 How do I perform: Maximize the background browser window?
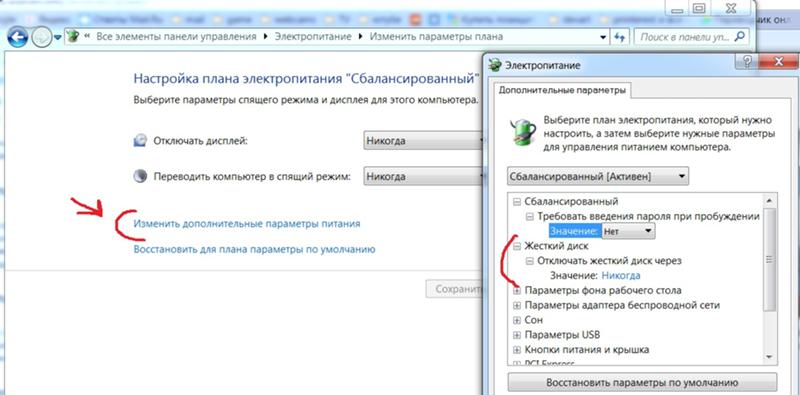click(x=699, y=9)
